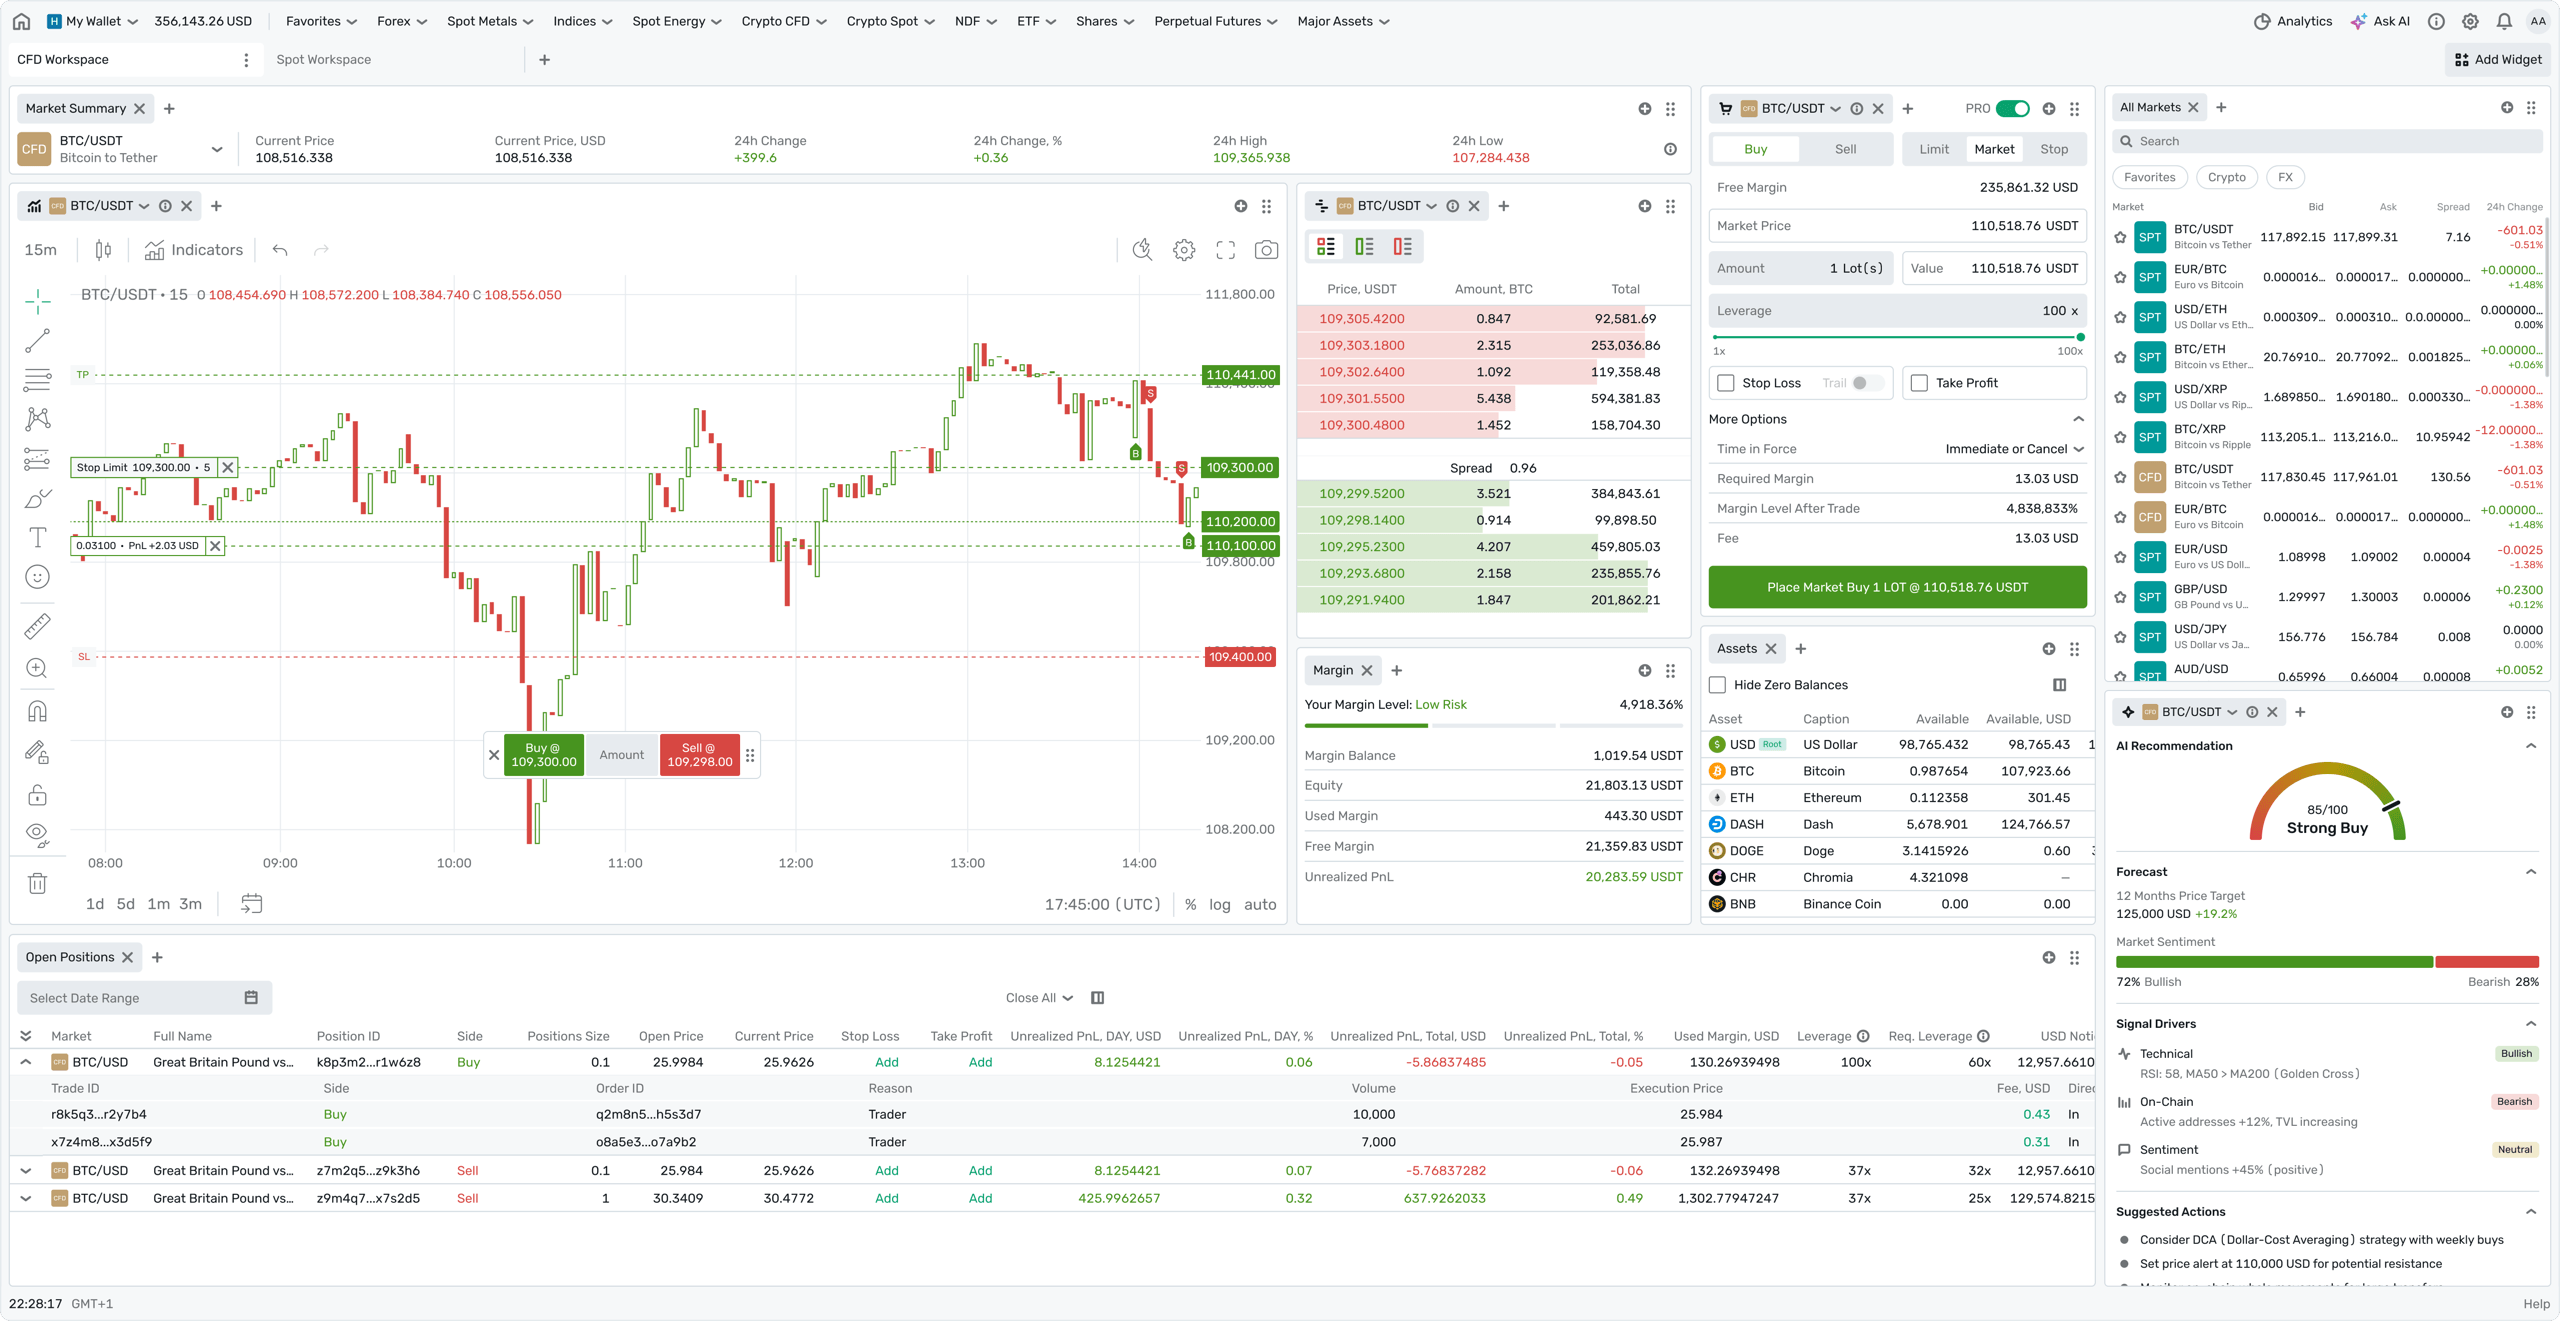Image resolution: width=2560 pixels, height=1321 pixels.
Task: Delete drawings with trash icon
Action: point(37,883)
